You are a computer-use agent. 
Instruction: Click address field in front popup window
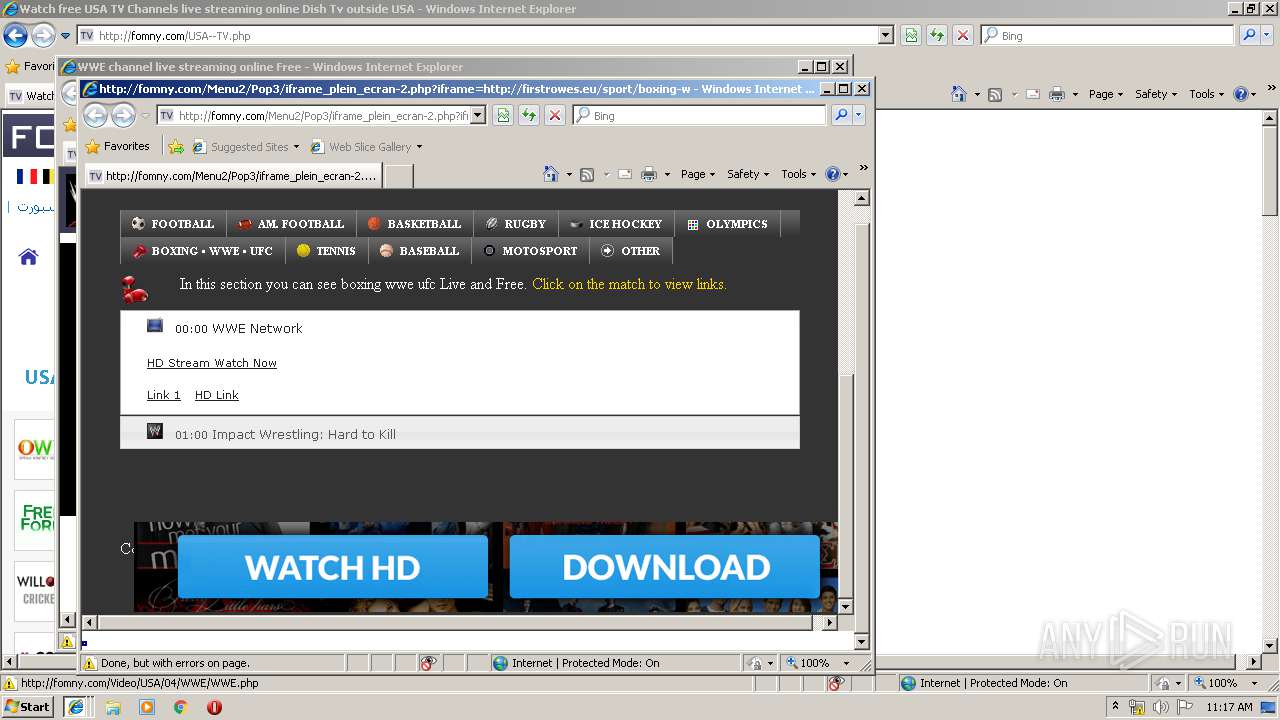313,115
